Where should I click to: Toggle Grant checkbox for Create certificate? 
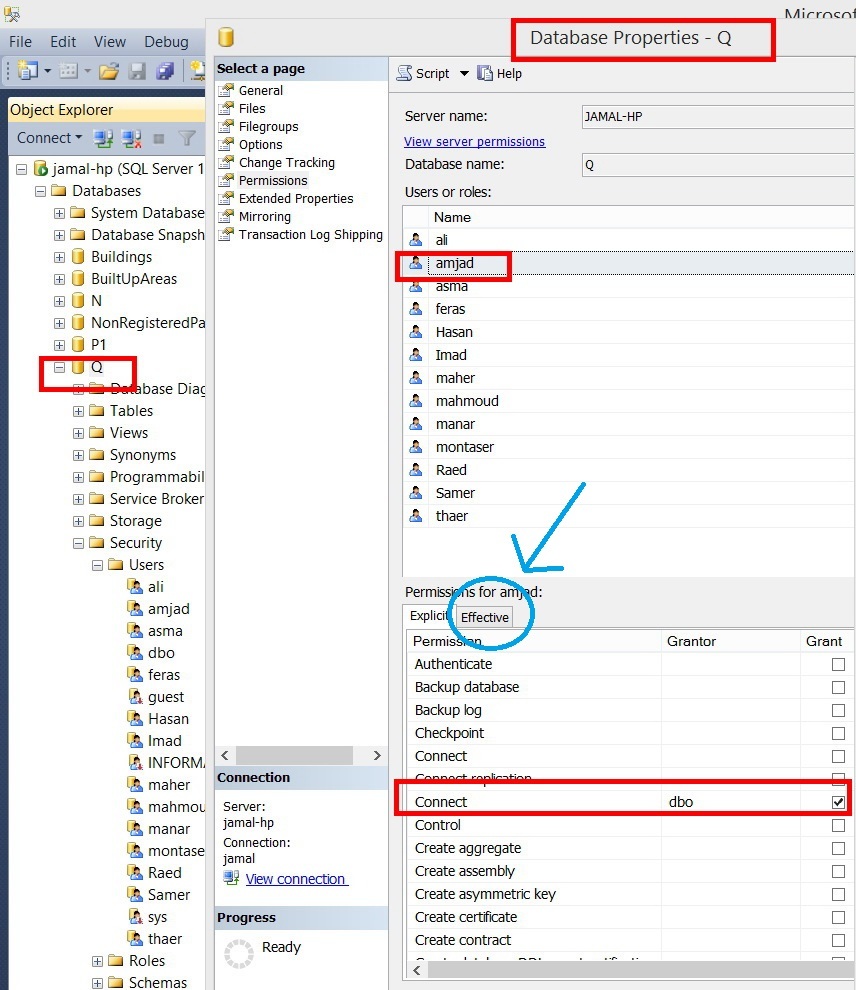[838, 917]
